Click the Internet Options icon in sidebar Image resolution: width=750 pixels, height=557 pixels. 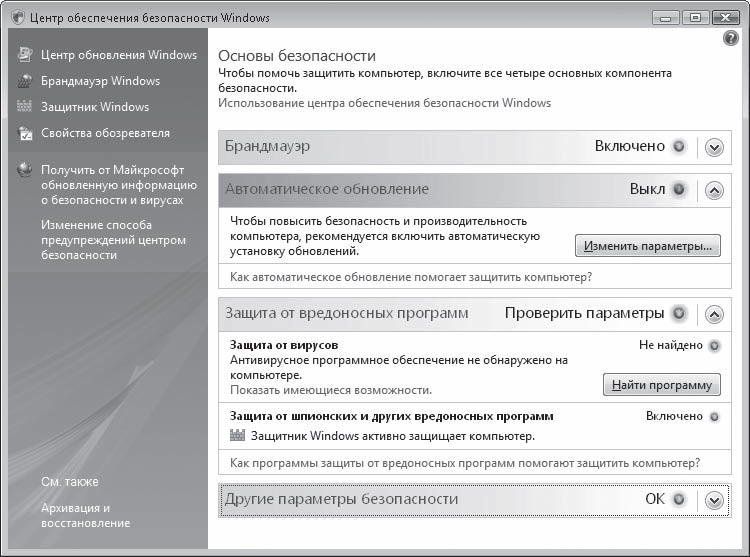tap(25, 133)
